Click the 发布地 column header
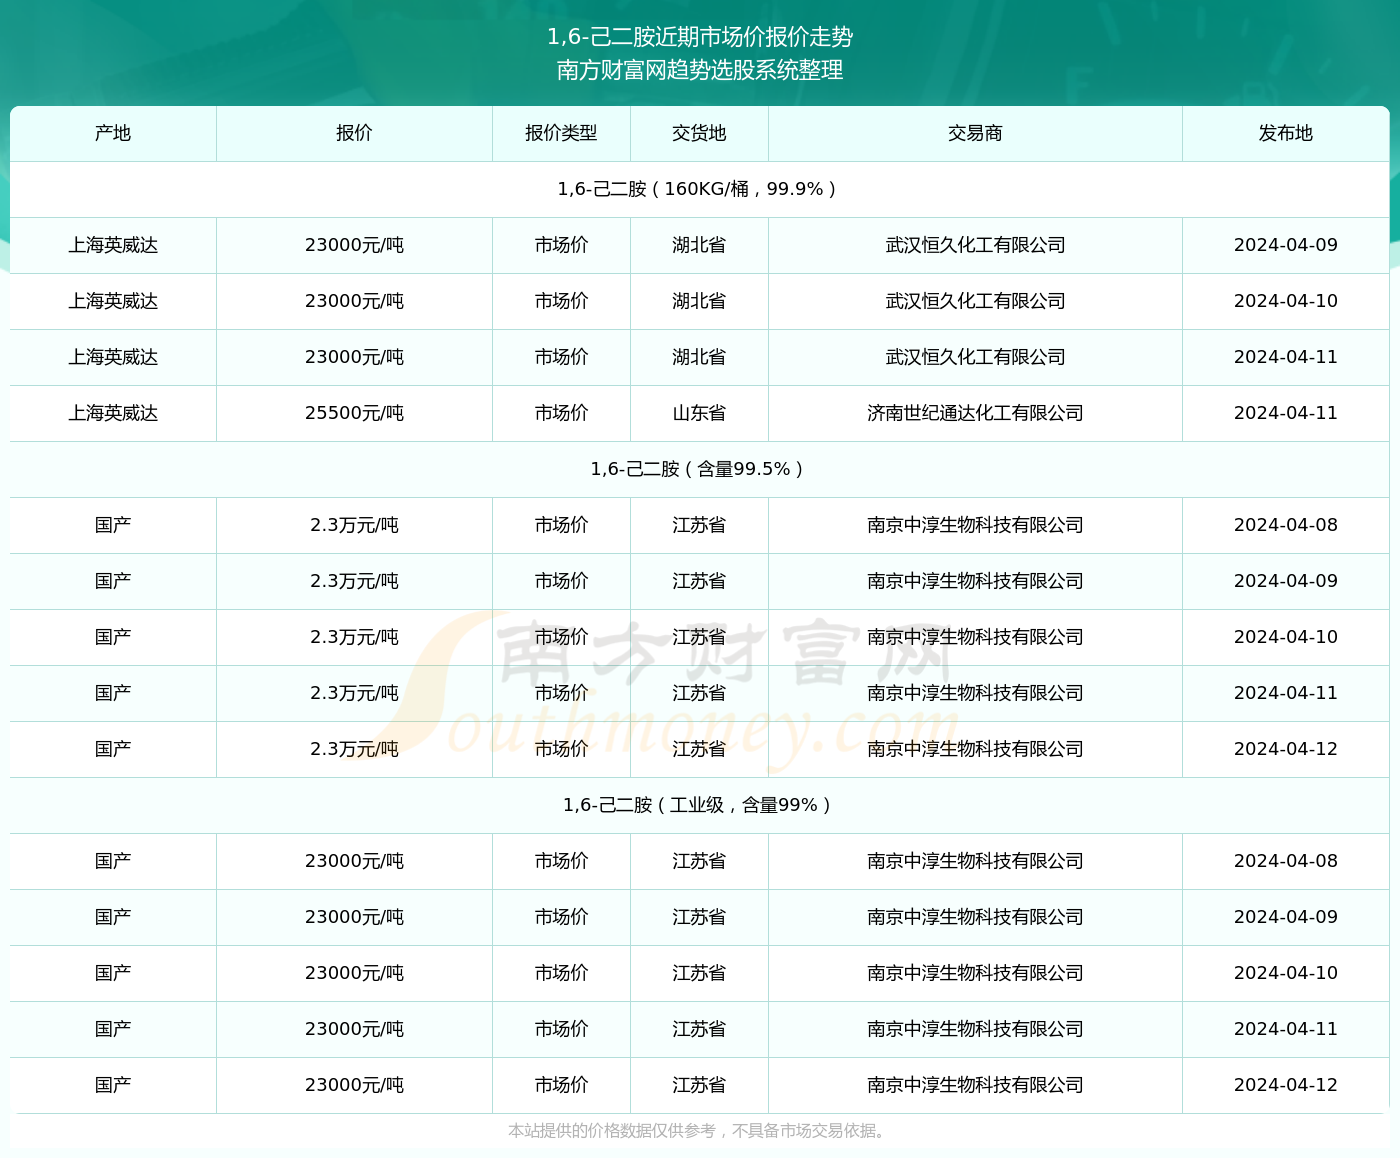1400x1158 pixels. (1285, 133)
